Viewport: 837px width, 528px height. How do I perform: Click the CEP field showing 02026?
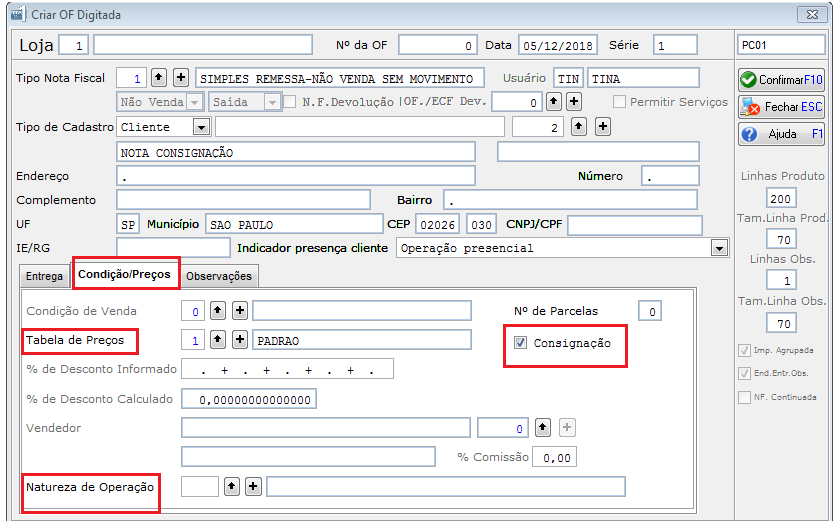[x=438, y=224]
